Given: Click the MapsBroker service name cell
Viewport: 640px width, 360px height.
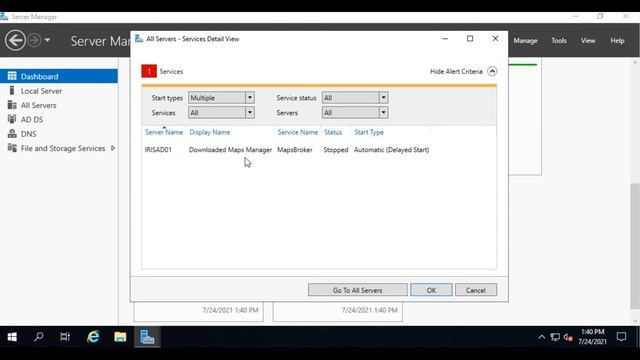Looking at the screenshot, I should pos(295,150).
